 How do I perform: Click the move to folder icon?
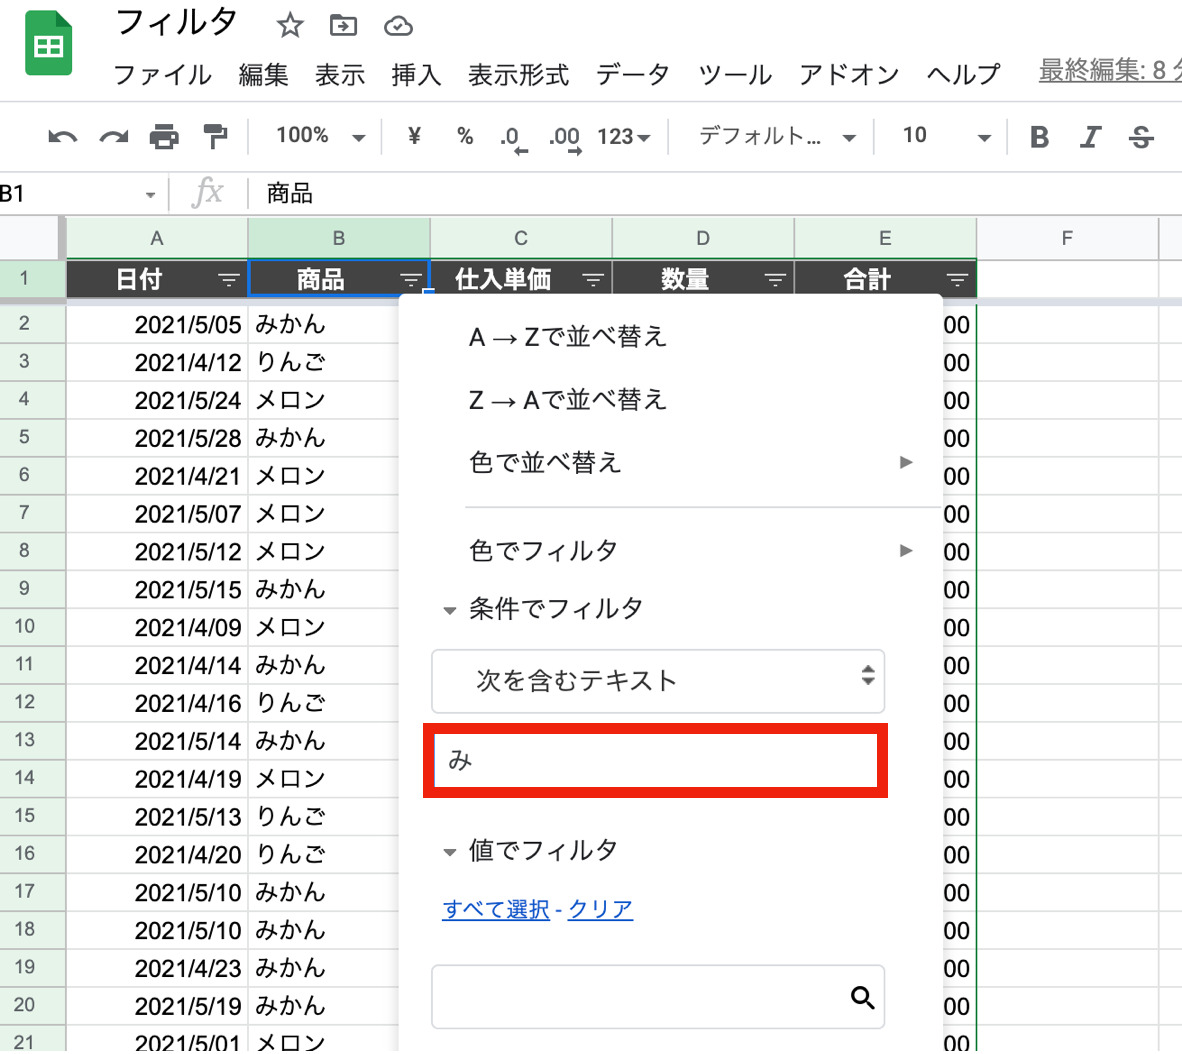(x=343, y=25)
